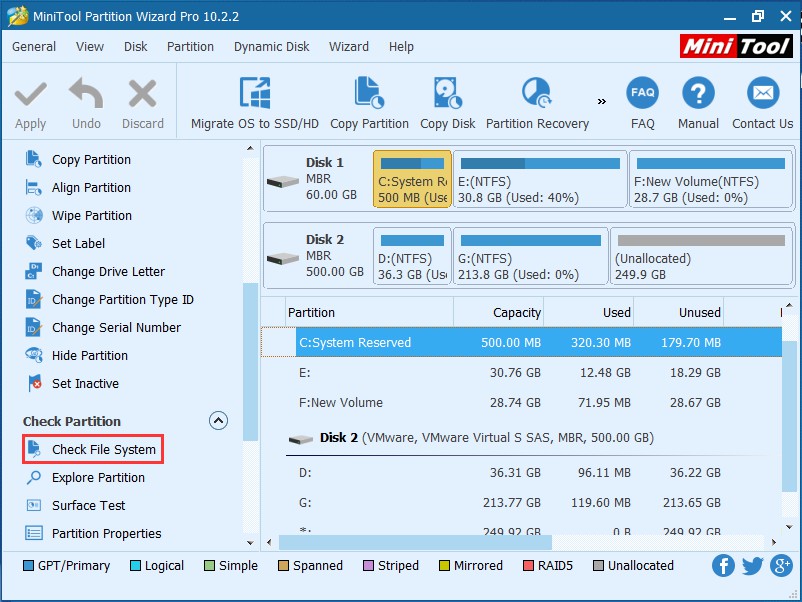
Task: Select the Disk 1 header in disk map
Action: tap(318, 179)
